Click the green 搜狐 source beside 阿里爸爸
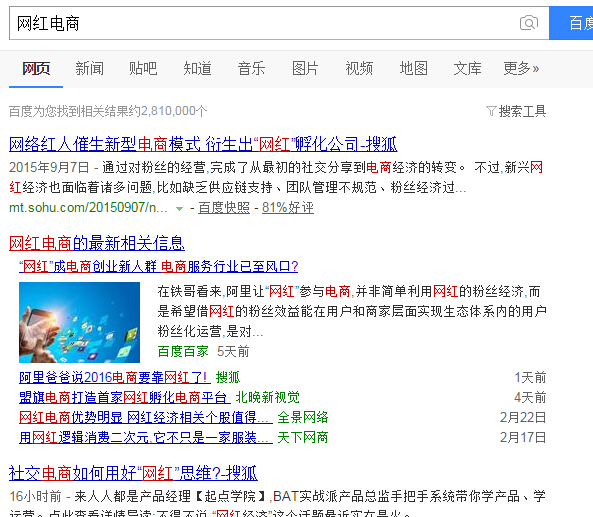This screenshot has width=593, height=517. click(228, 377)
